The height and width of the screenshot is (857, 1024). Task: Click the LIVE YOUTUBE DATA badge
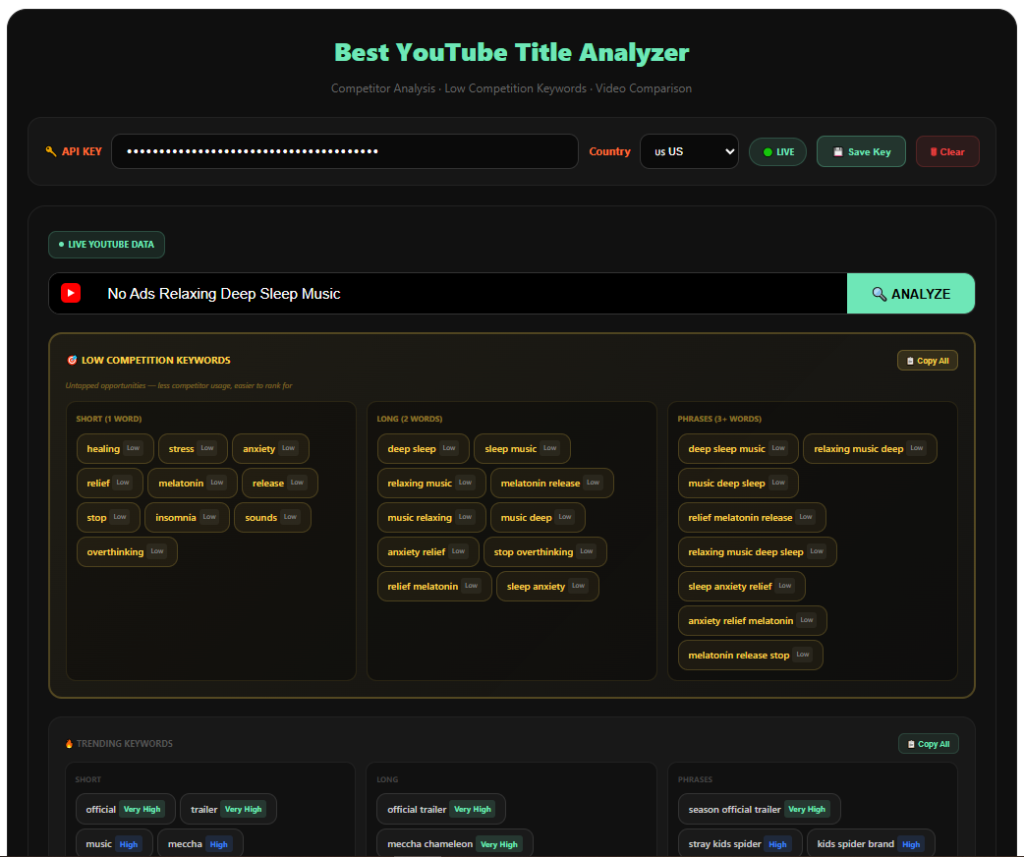[x=106, y=244]
